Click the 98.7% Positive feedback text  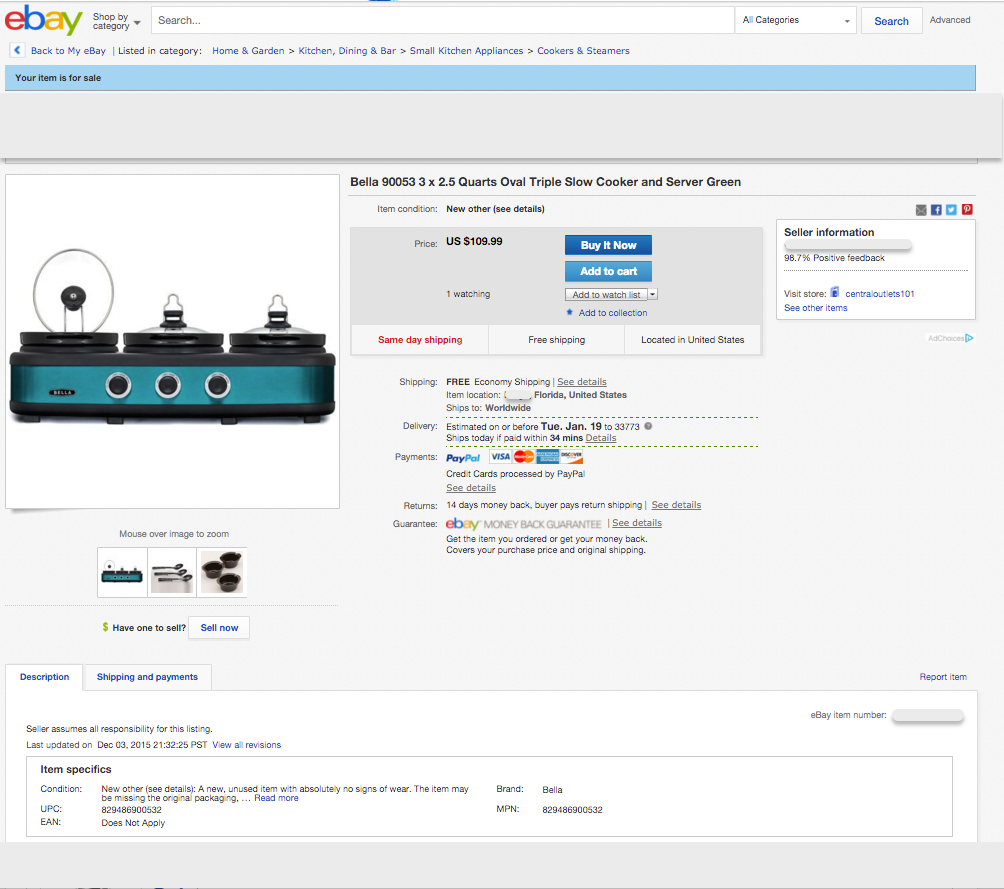(834, 258)
